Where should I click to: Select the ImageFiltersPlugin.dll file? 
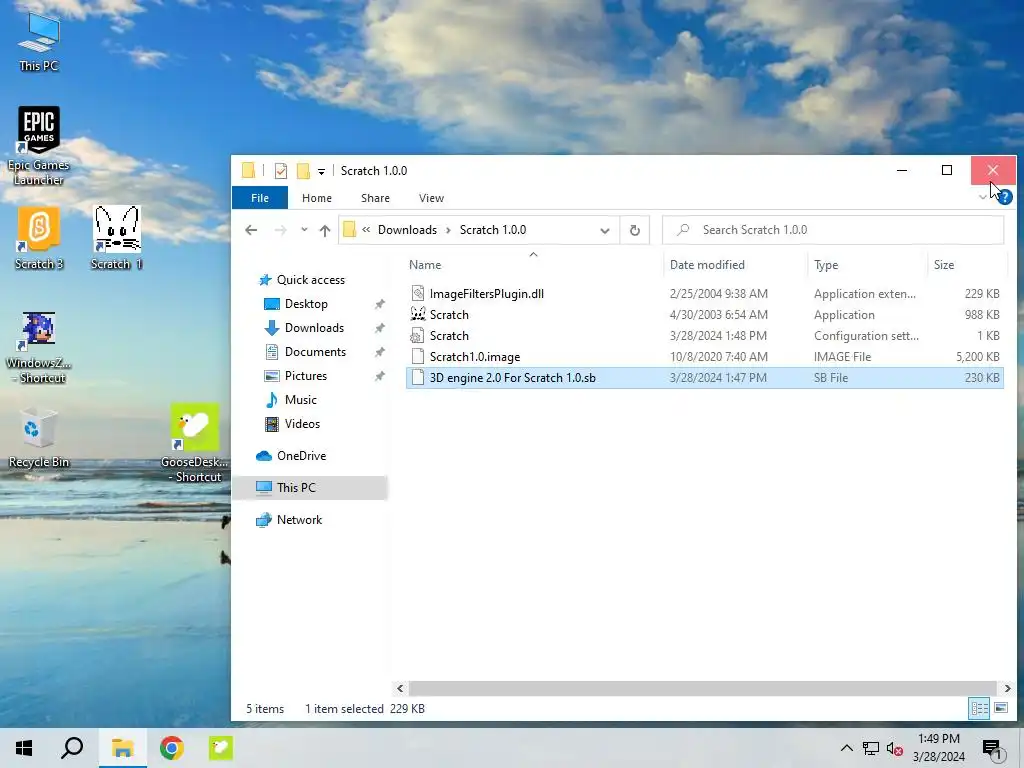pos(705,294)
